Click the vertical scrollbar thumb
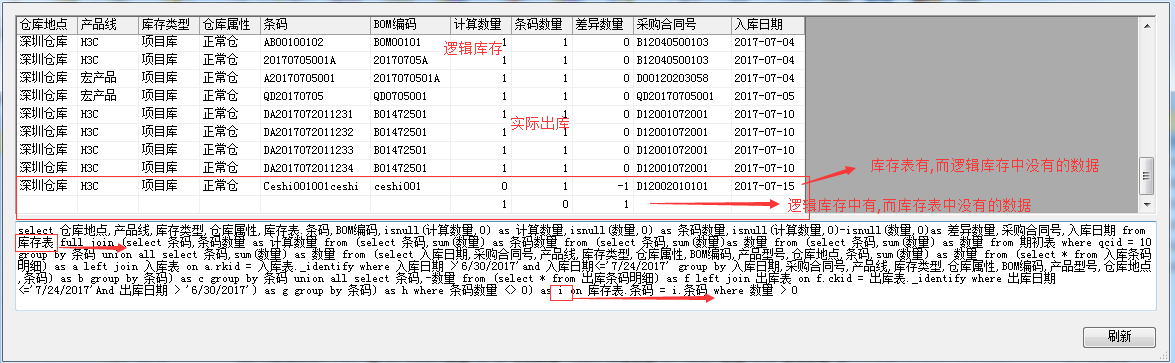This screenshot has height=363, width=1175. pos(1145,176)
